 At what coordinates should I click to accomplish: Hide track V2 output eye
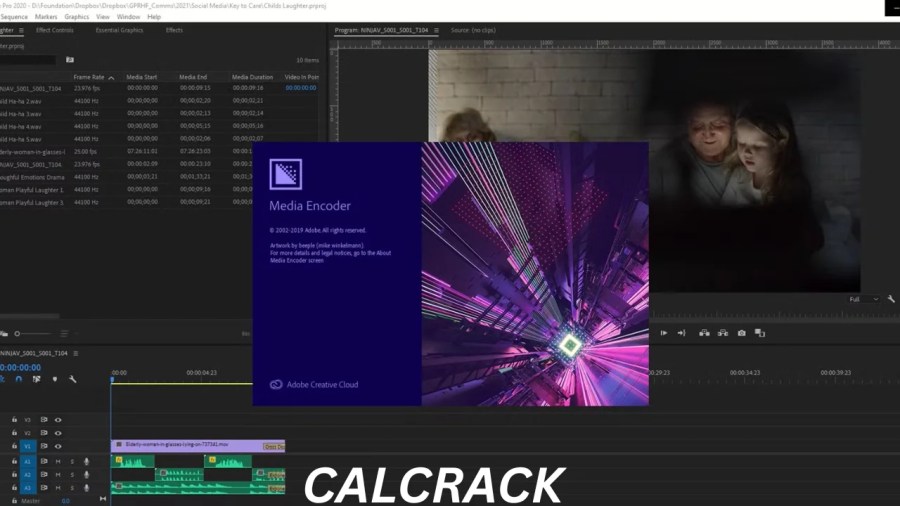58,433
